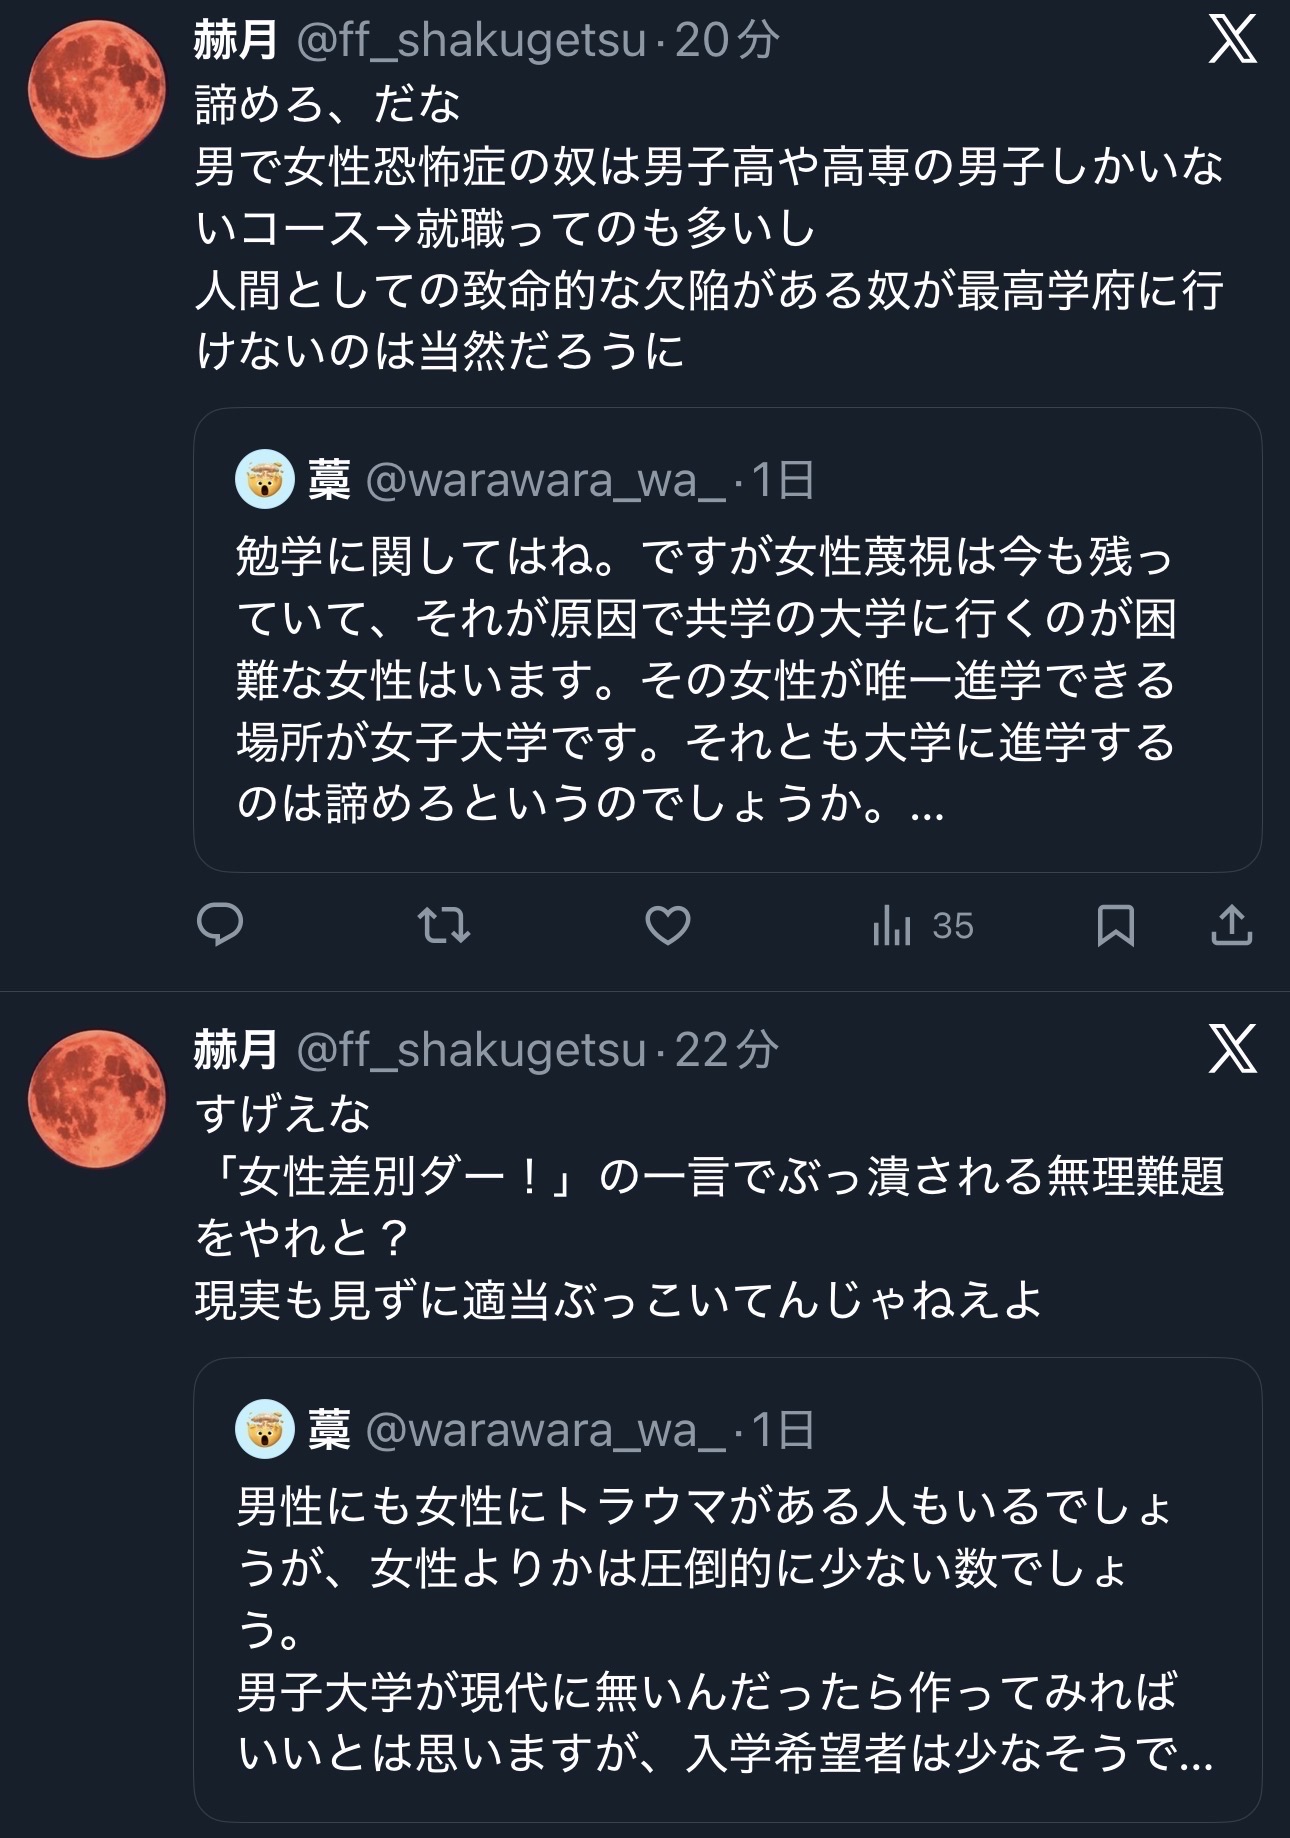The width and height of the screenshot is (1290, 1838).
Task: Like the first post with heart icon
Action: click(667, 925)
